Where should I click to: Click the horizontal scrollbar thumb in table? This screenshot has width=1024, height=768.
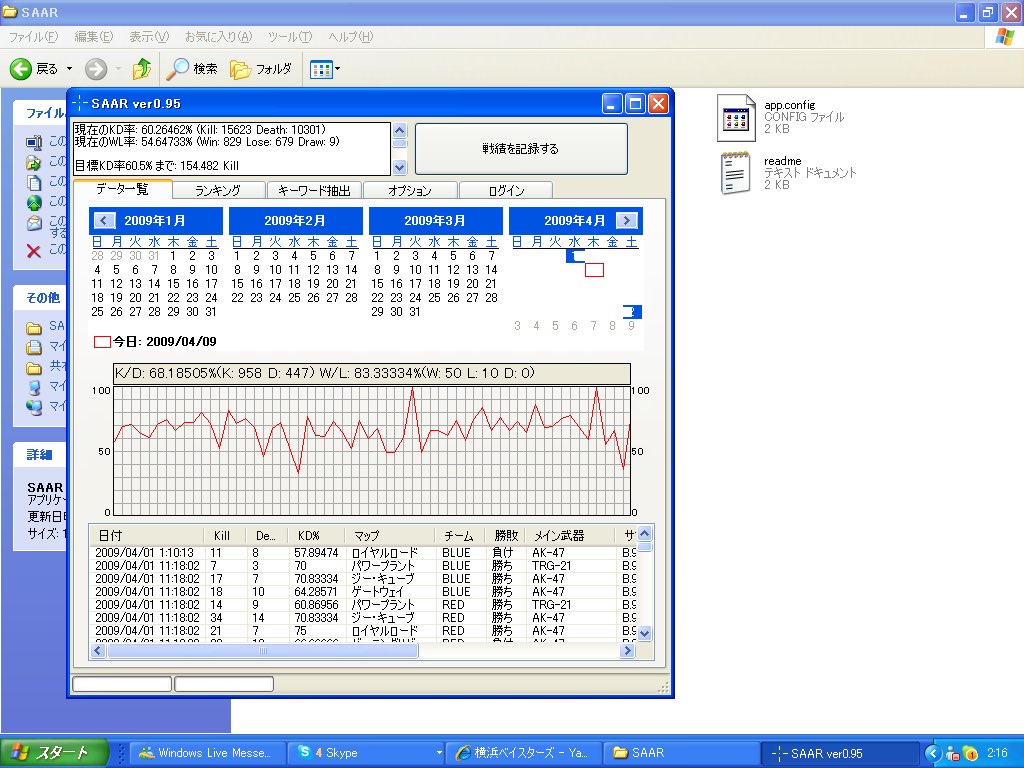tap(263, 650)
